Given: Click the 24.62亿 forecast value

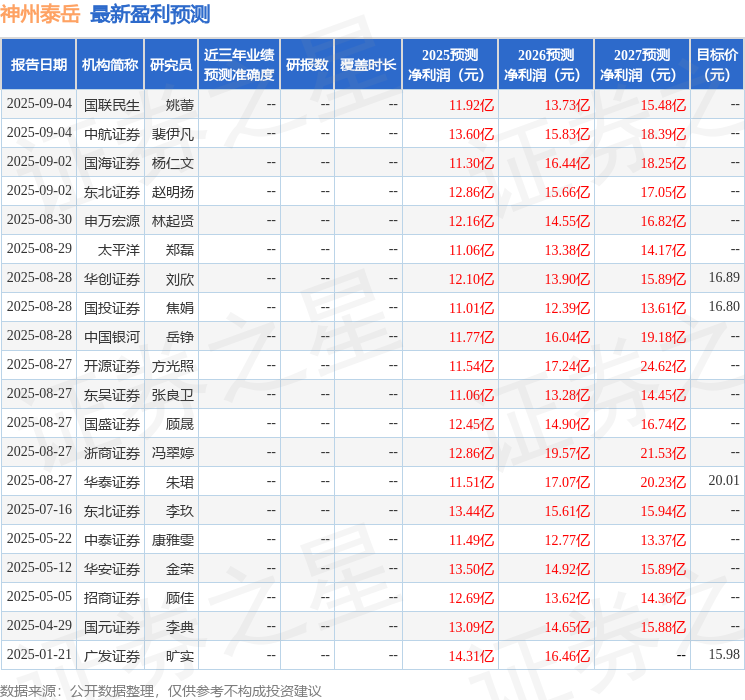Looking at the screenshot, I should [x=663, y=366].
